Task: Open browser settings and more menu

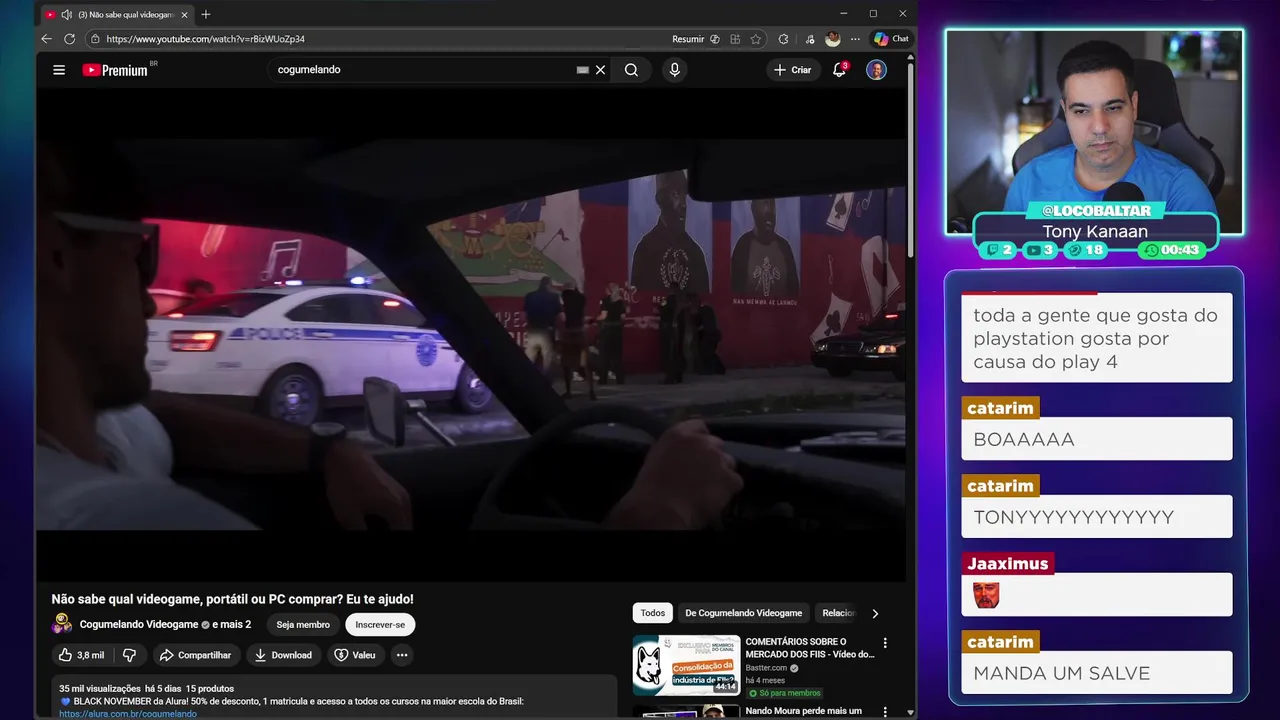Action: pyautogui.click(x=855, y=39)
